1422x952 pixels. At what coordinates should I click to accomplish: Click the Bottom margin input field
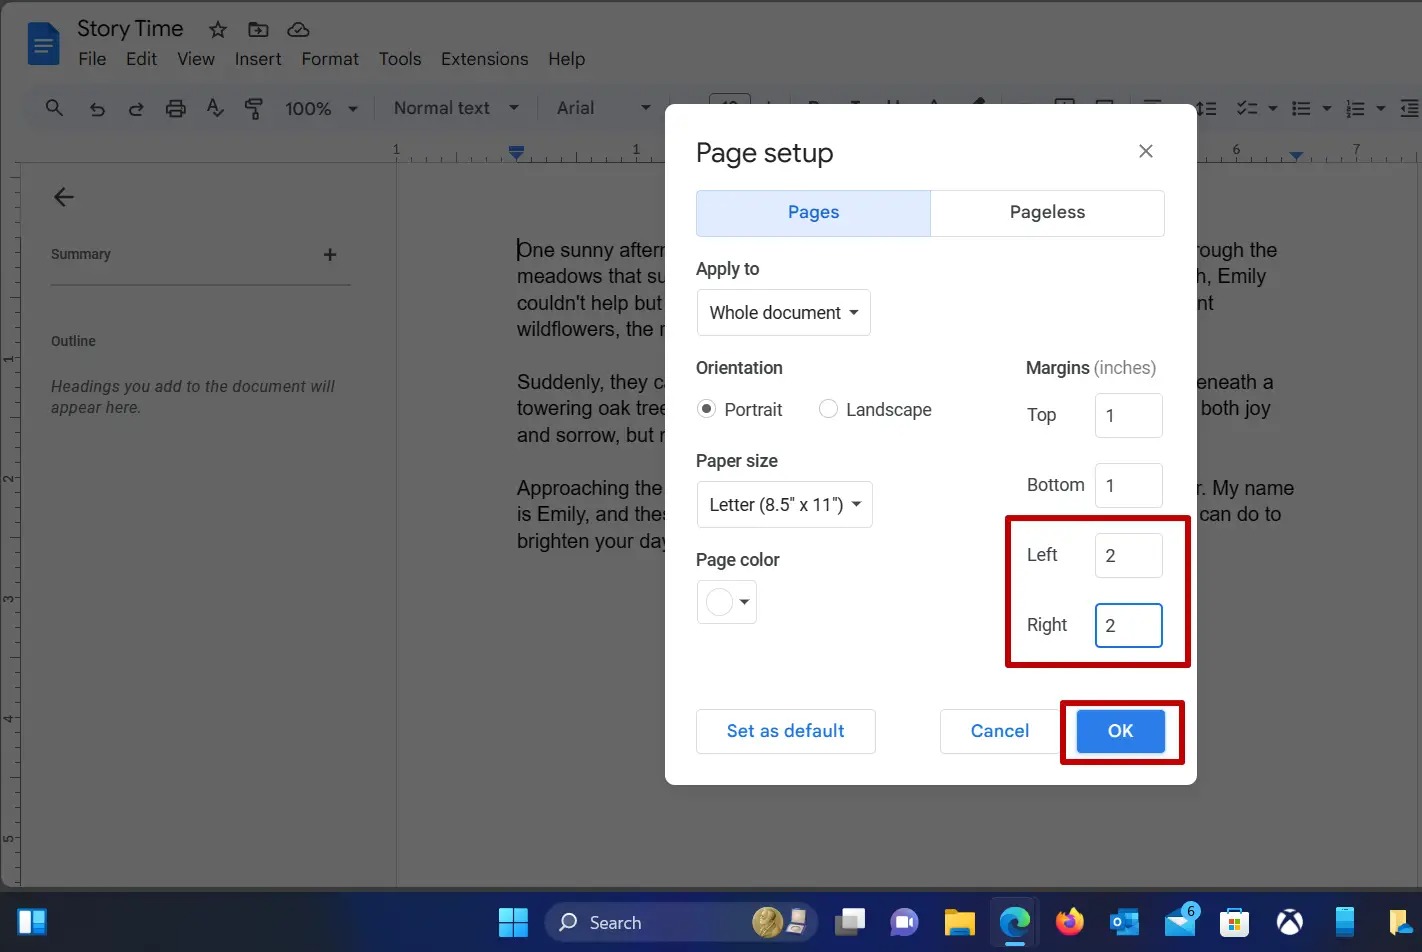(x=1129, y=485)
